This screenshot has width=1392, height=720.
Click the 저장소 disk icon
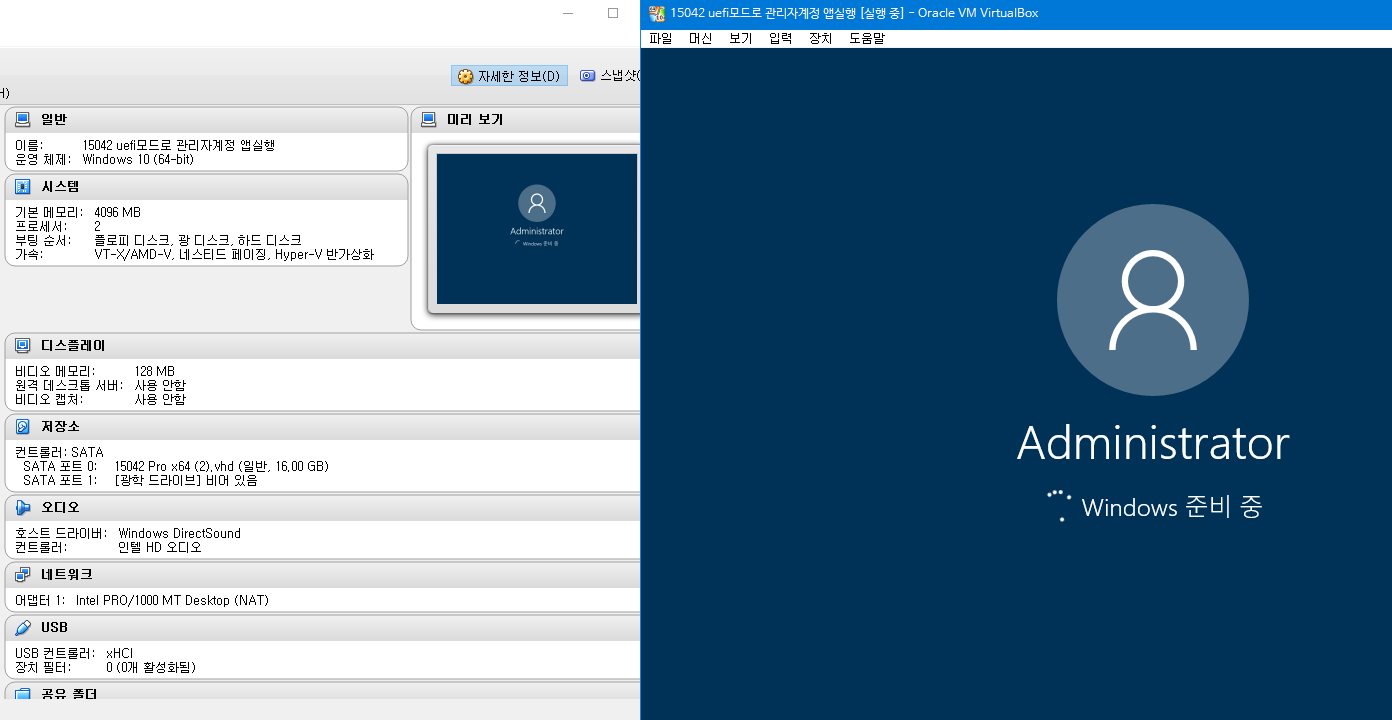22,426
